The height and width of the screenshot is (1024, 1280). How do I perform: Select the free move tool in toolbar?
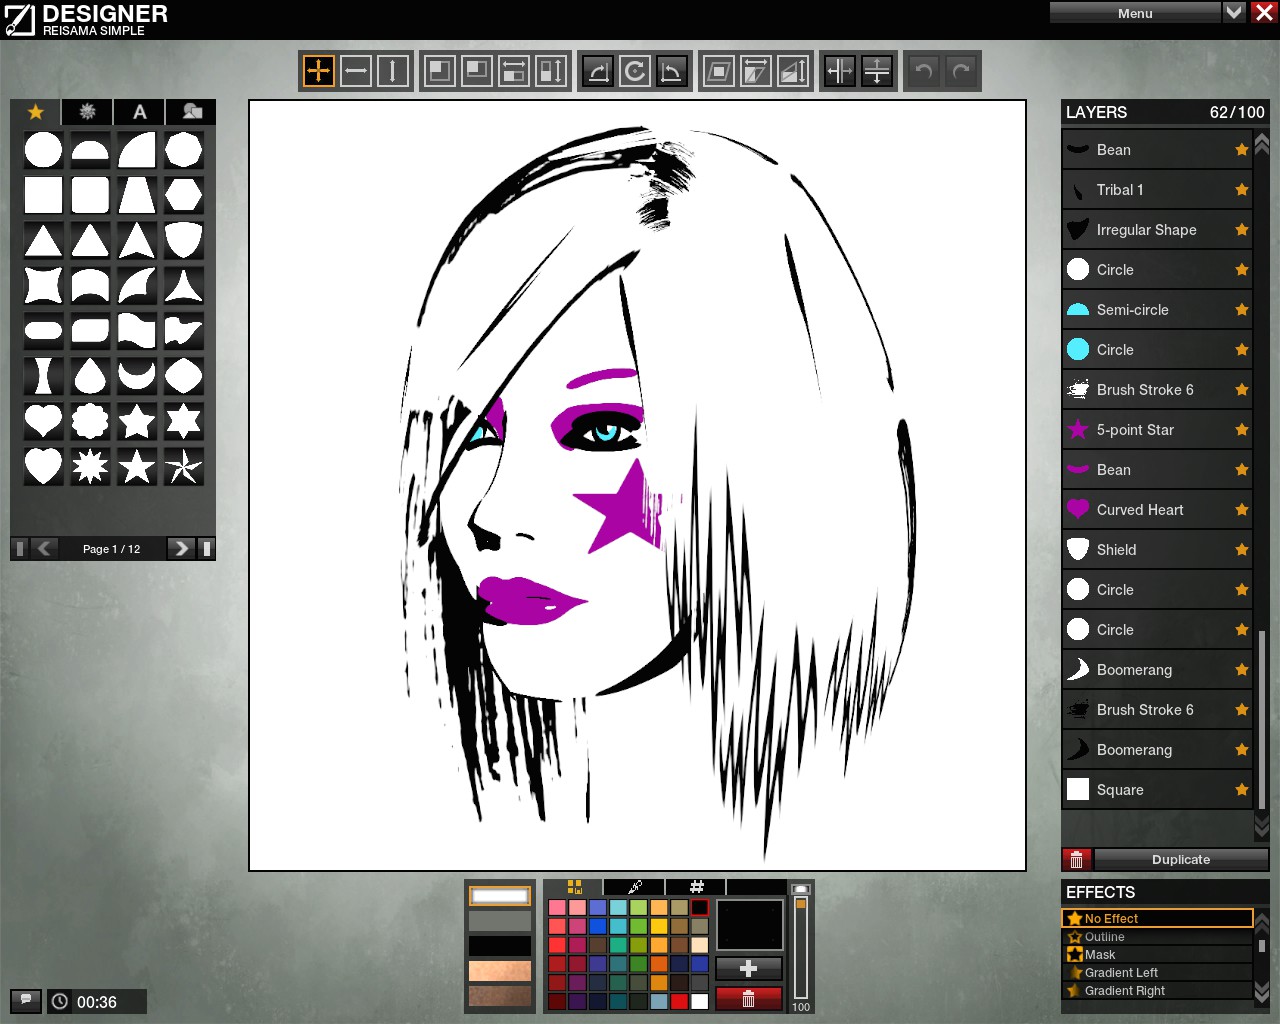click(319, 71)
